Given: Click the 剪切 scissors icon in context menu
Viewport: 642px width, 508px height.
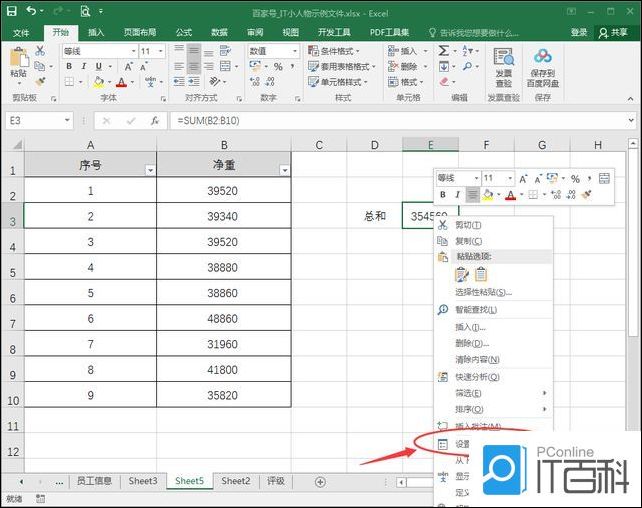Looking at the screenshot, I should click(x=443, y=225).
